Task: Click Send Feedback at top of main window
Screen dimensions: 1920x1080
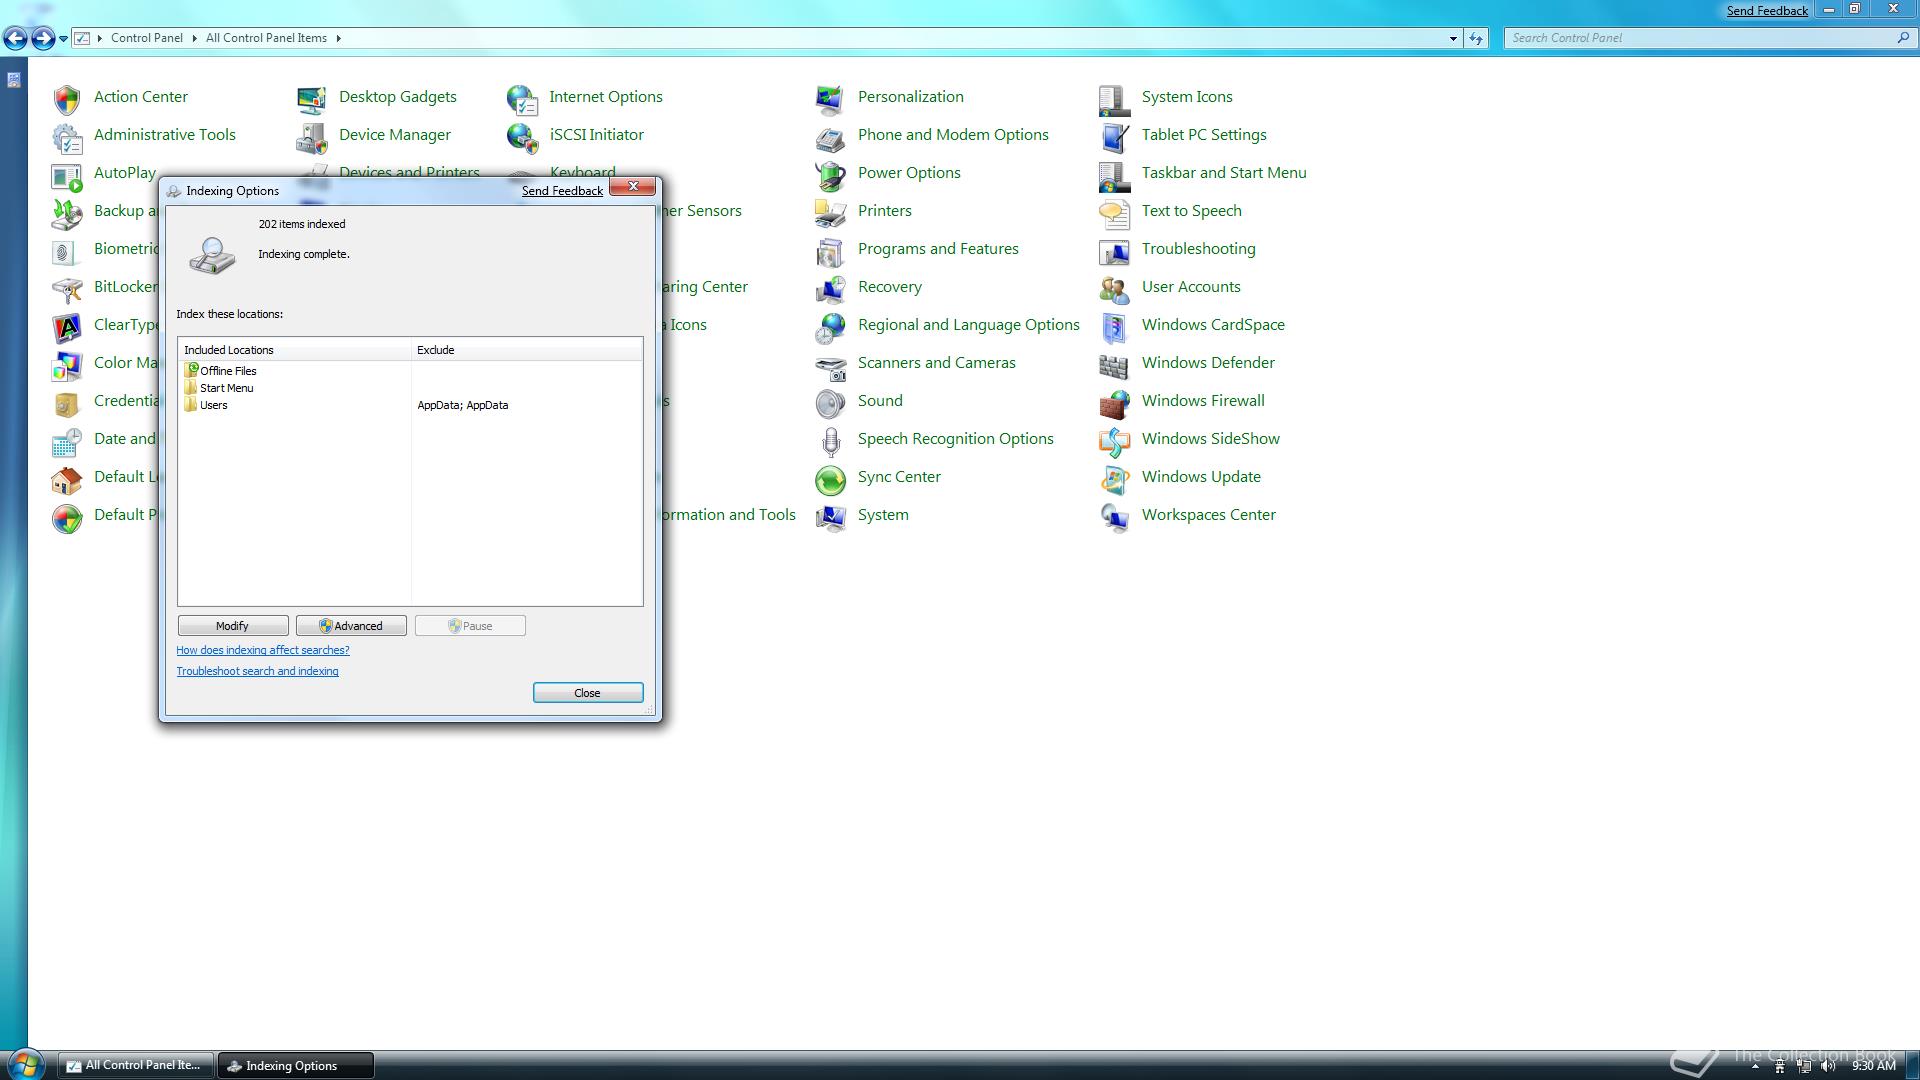Action: (x=1767, y=11)
